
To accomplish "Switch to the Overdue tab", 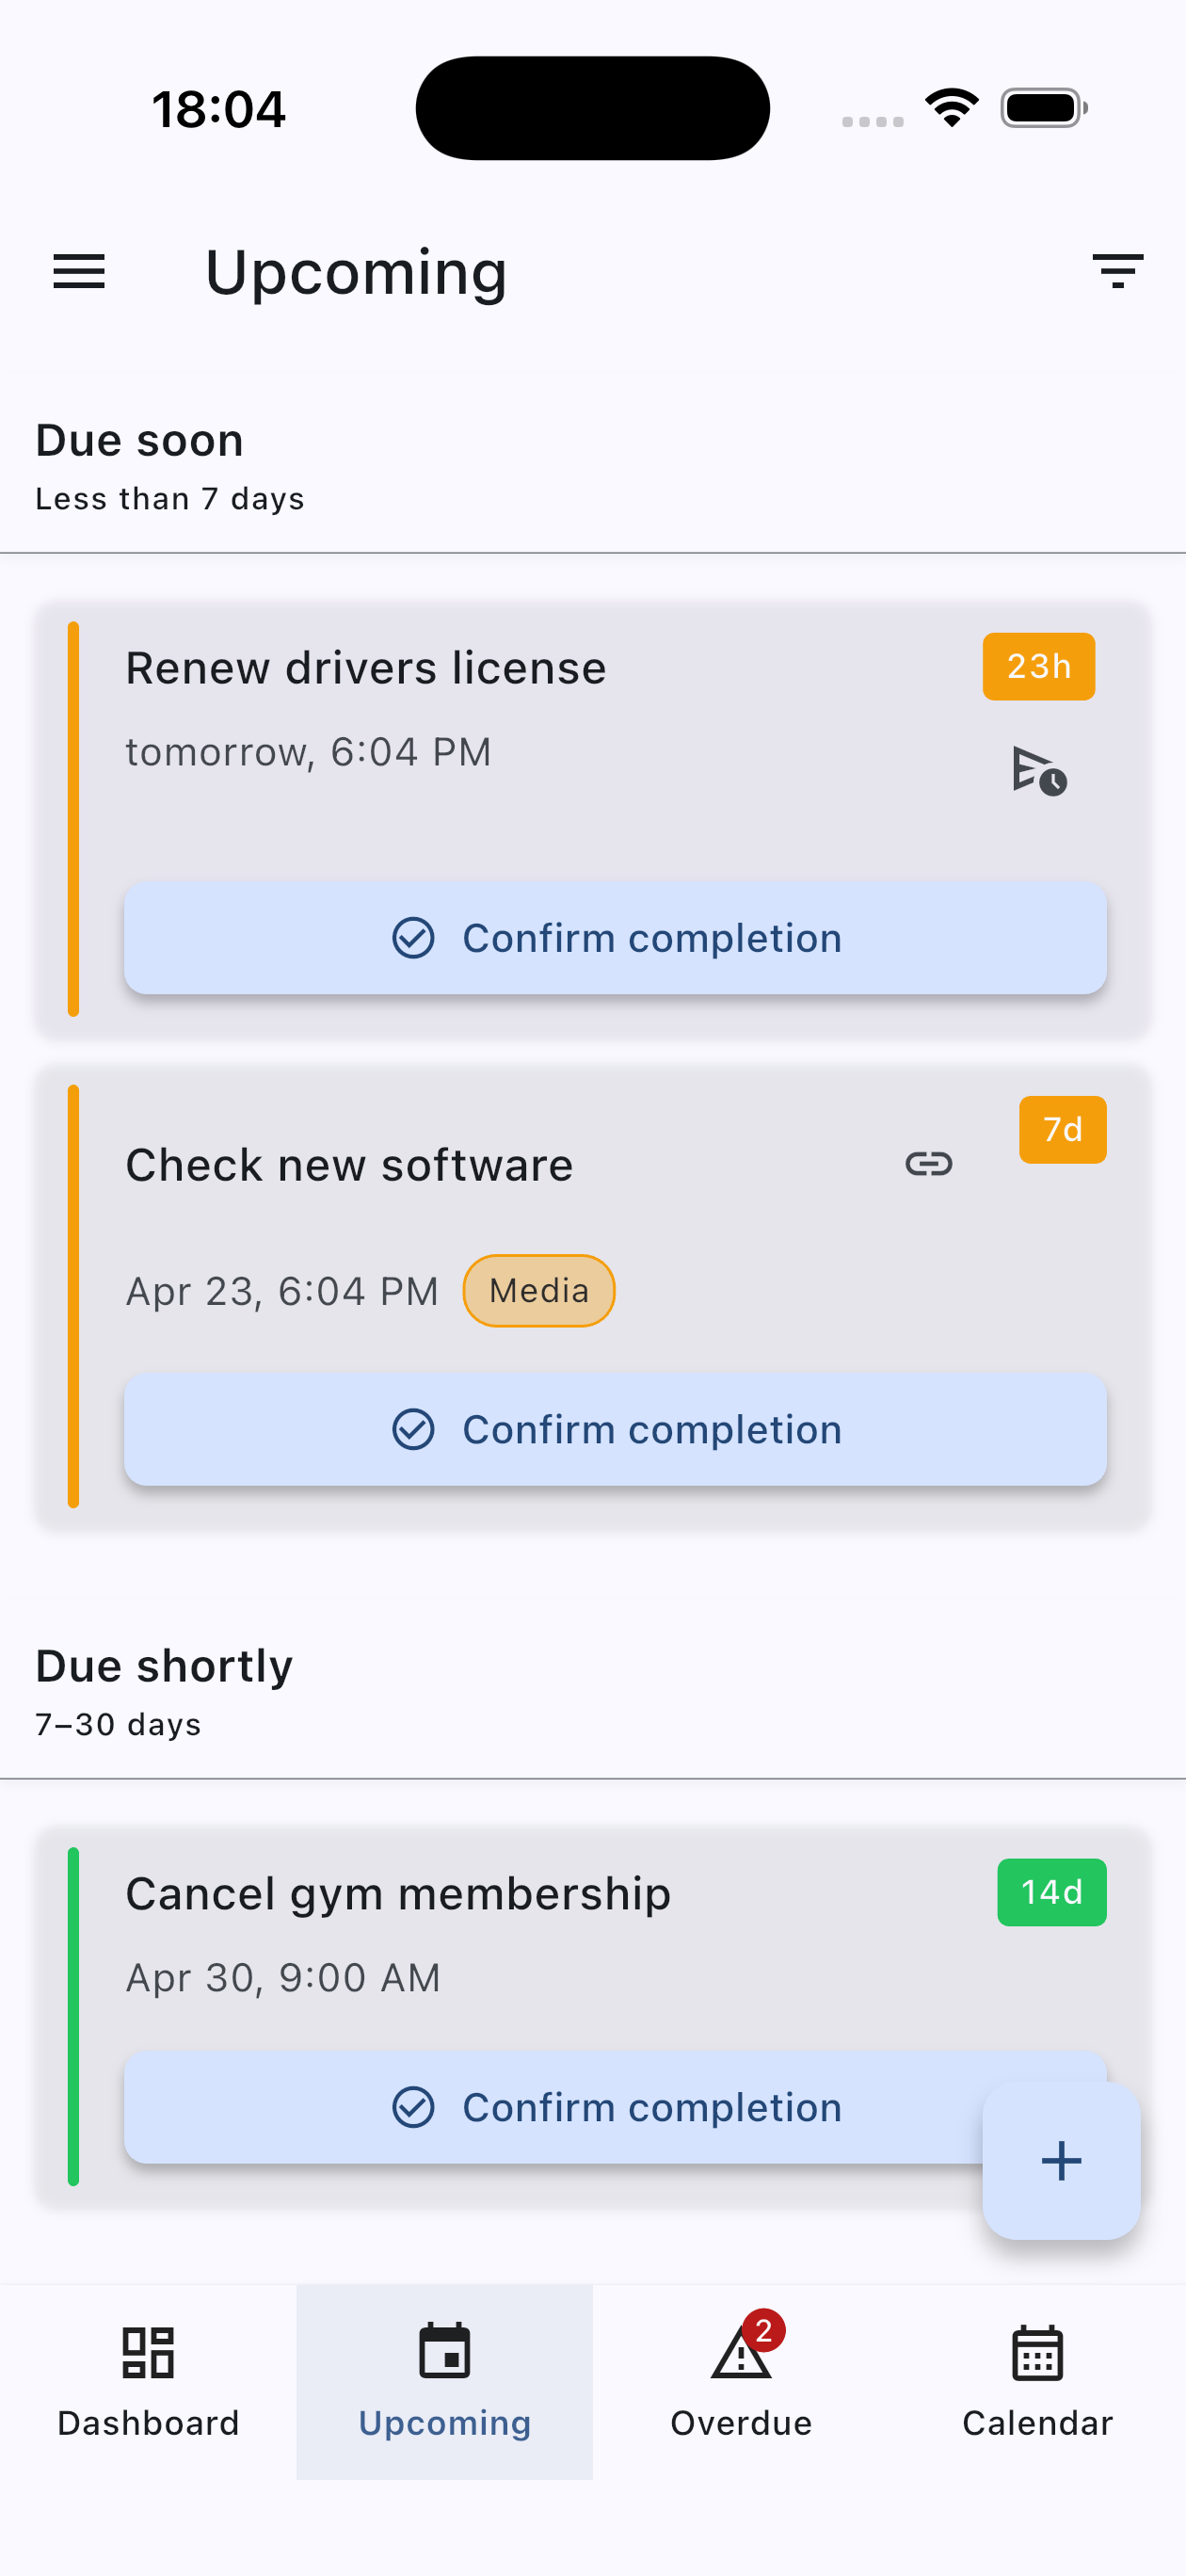I will tap(741, 2380).
